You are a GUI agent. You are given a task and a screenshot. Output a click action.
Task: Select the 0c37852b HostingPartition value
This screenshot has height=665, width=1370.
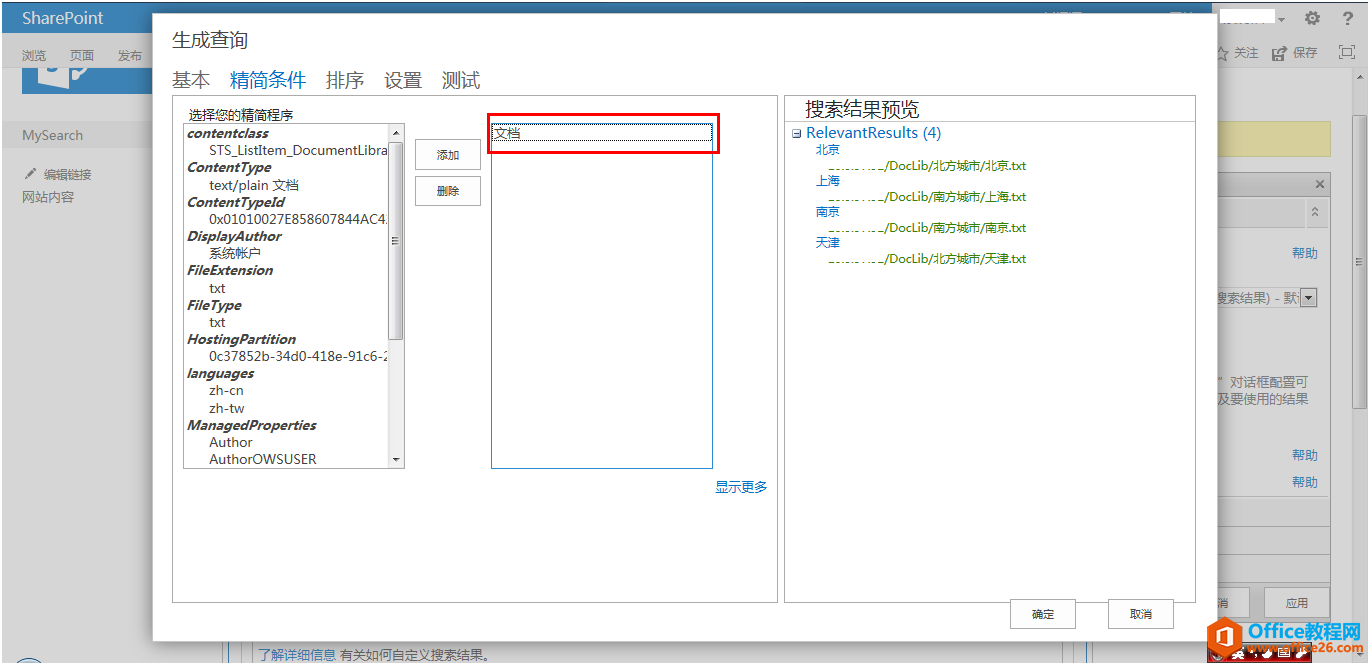tap(298, 356)
